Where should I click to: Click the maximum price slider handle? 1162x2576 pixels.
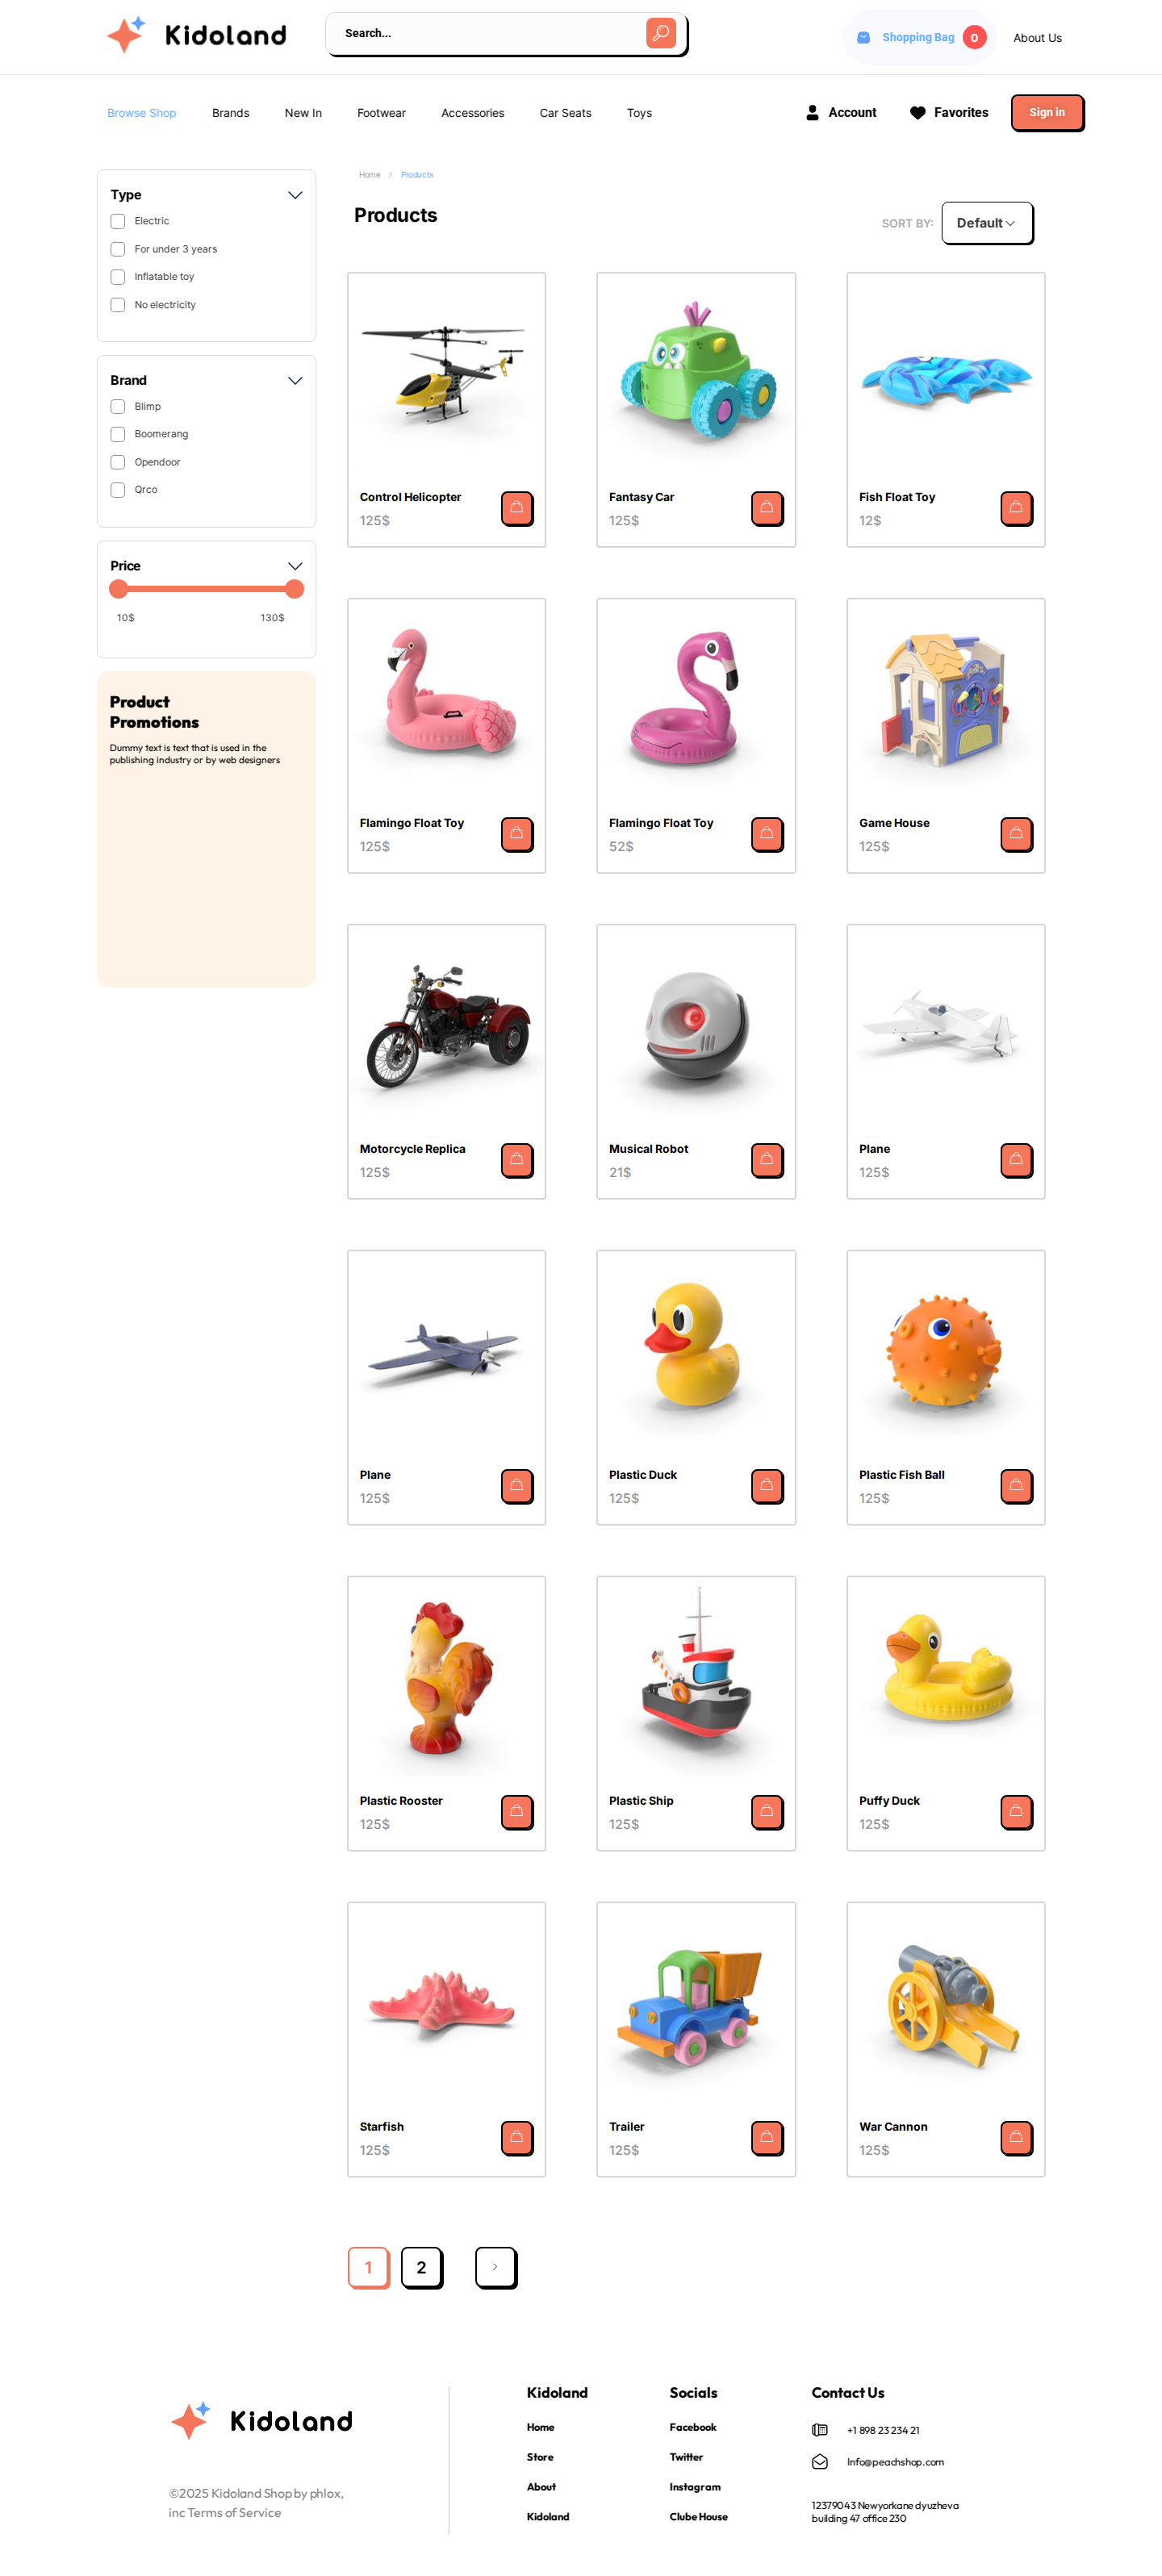[294, 589]
